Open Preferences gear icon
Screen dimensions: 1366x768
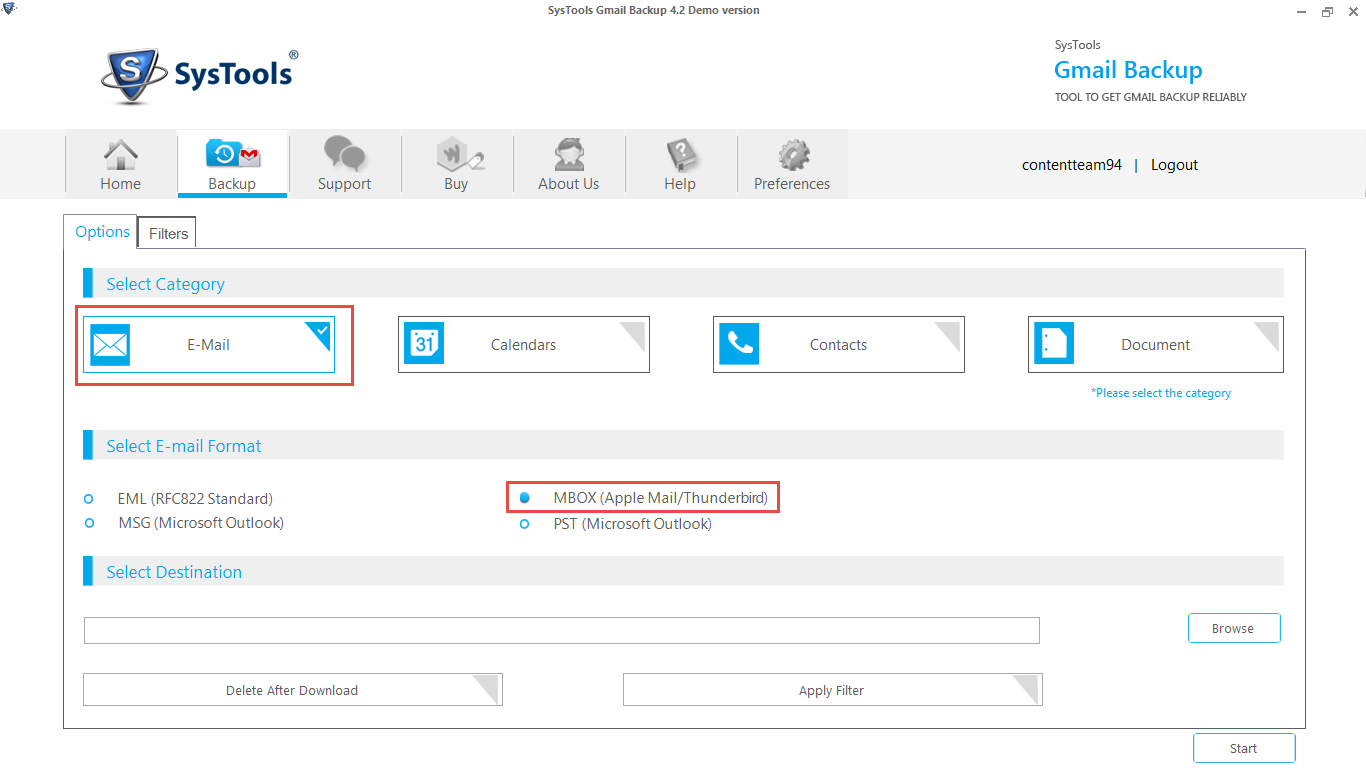tap(793, 155)
